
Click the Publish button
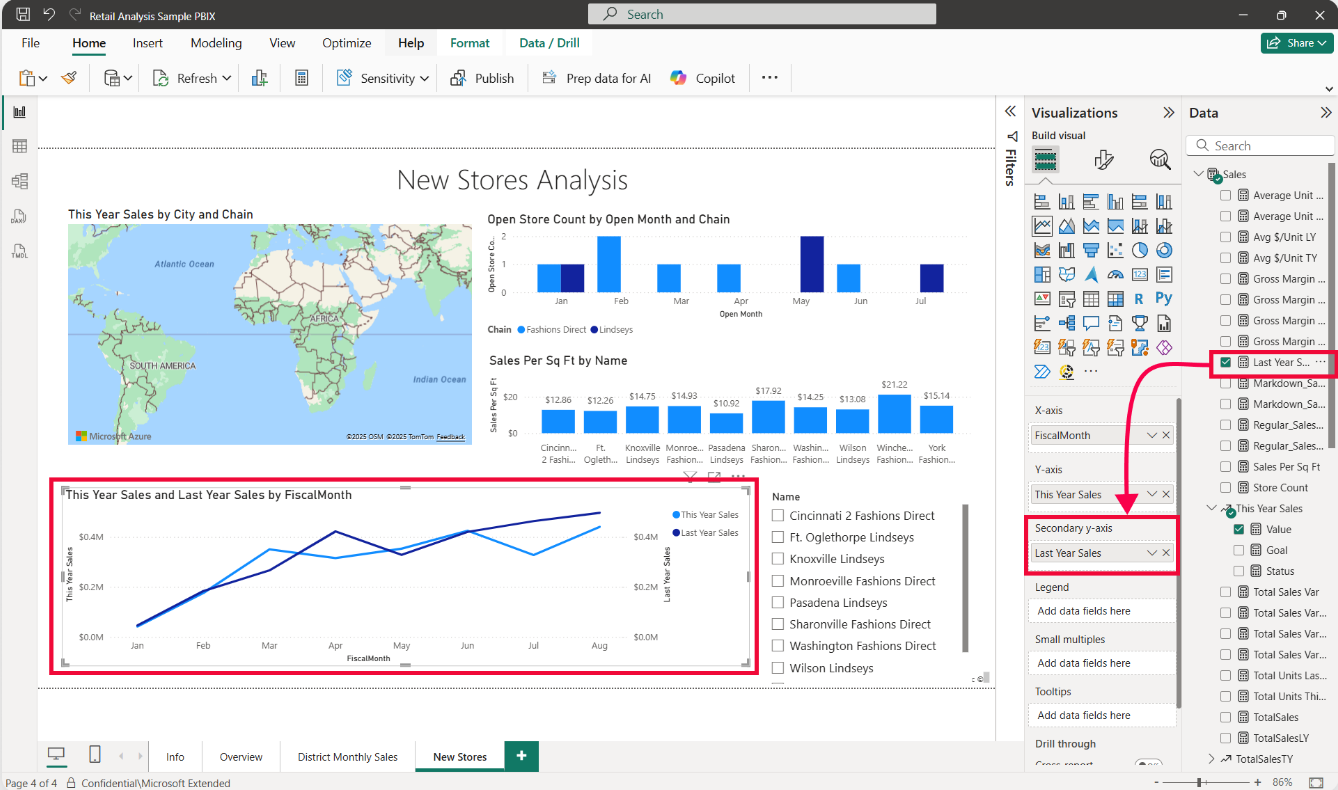(x=482, y=78)
